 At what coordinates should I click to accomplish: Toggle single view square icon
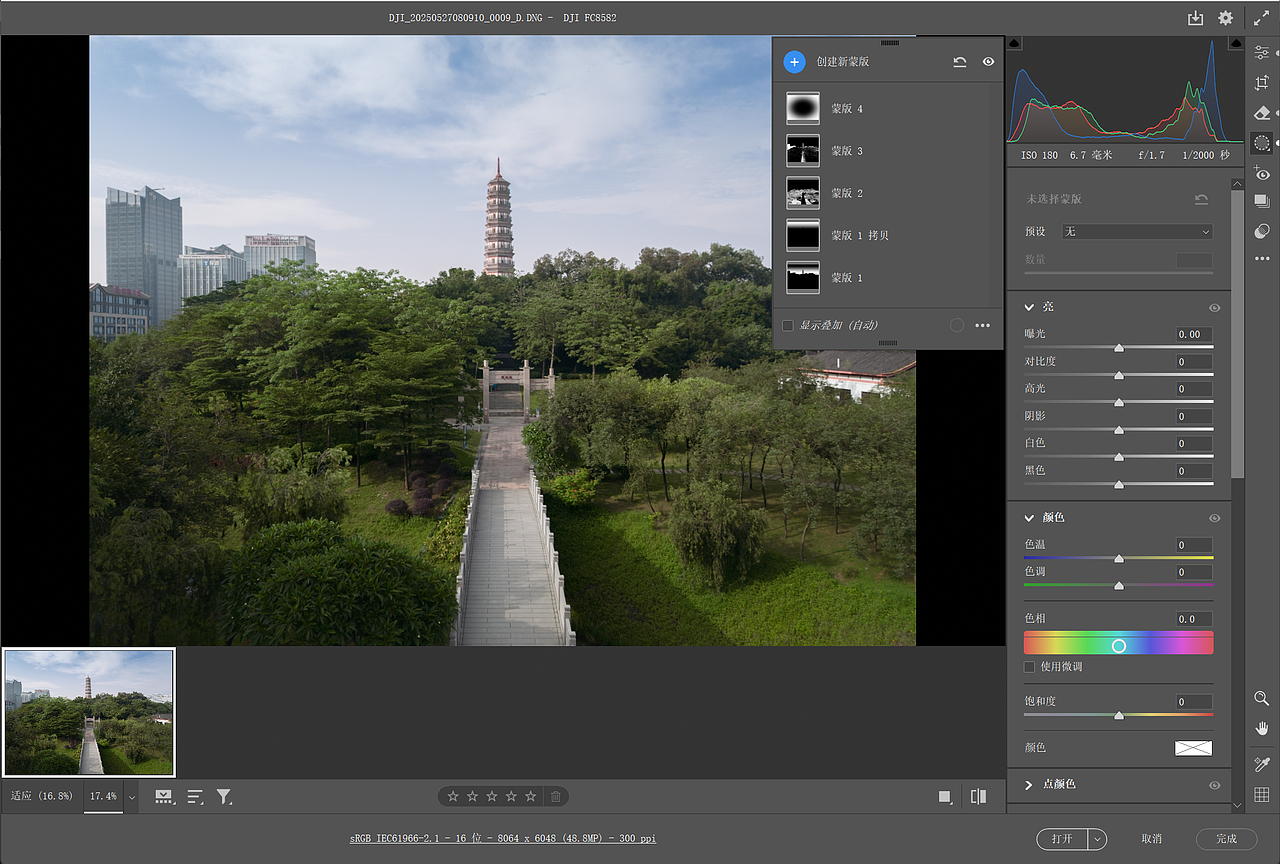point(945,797)
